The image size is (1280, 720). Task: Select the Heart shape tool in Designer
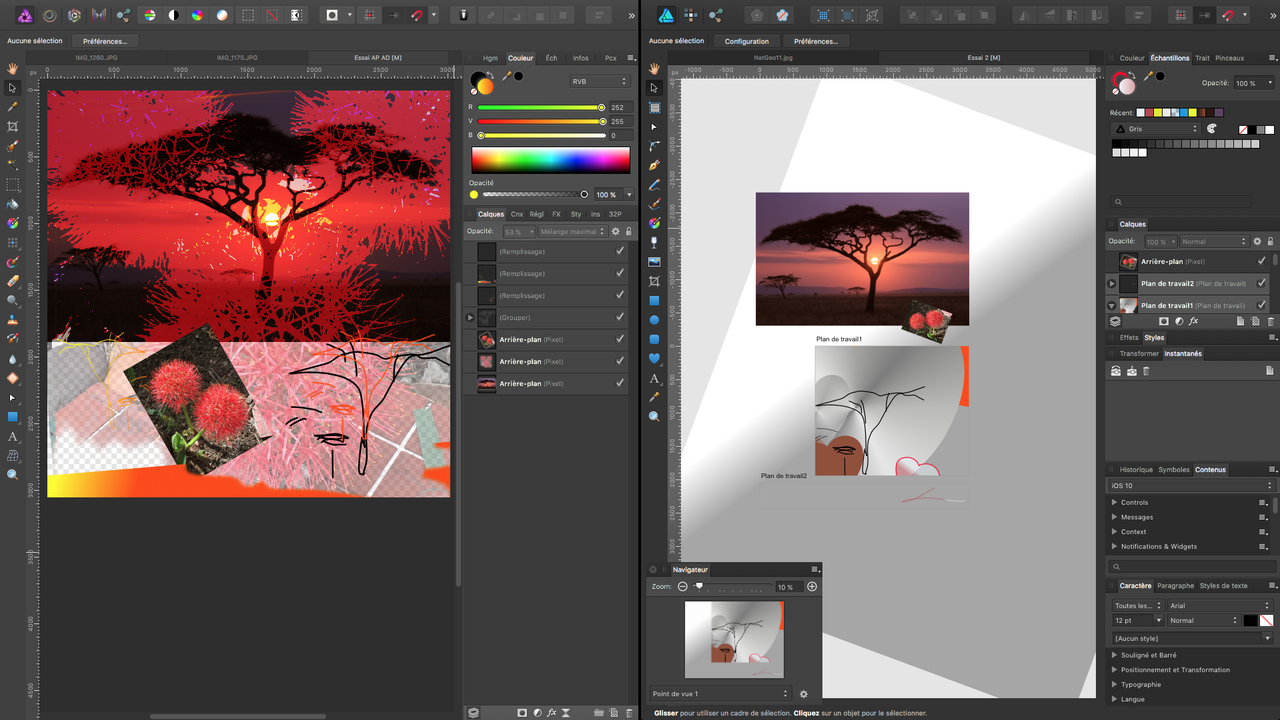pyautogui.click(x=655, y=358)
